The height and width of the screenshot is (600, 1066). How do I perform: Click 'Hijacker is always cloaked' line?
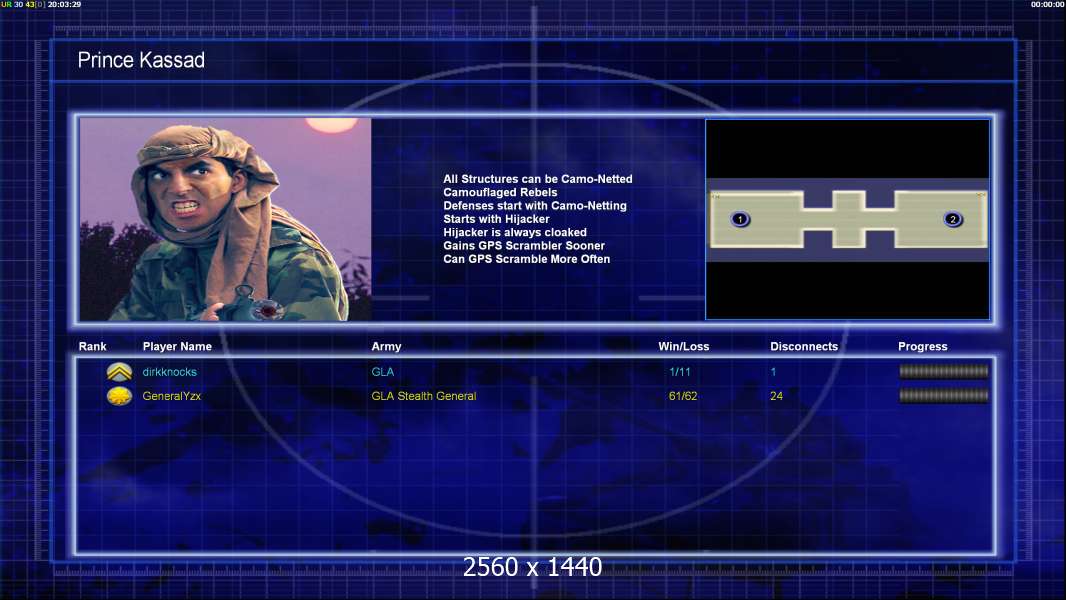[x=515, y=232]
